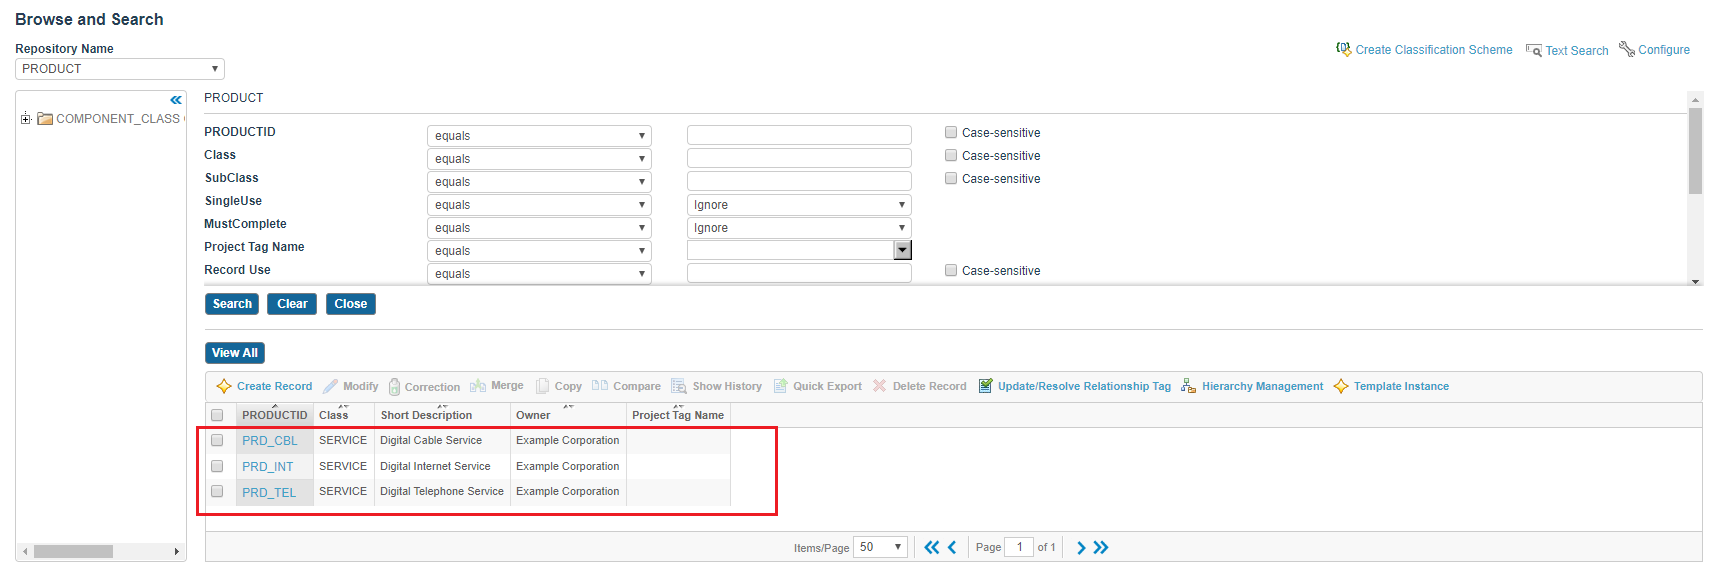Go to the first results page
Screen dimensions: 1714x568
pos(932,547)
